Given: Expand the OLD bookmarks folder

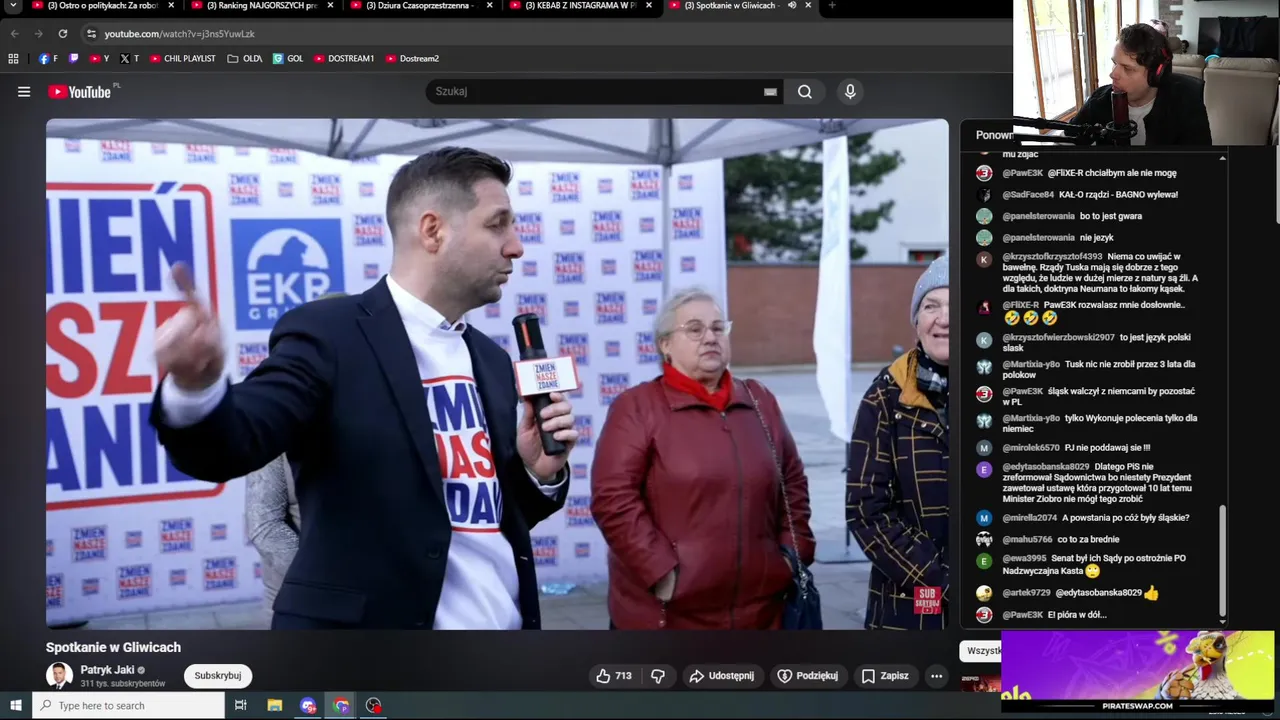Looking at the screenshot, I should [245, 59].
